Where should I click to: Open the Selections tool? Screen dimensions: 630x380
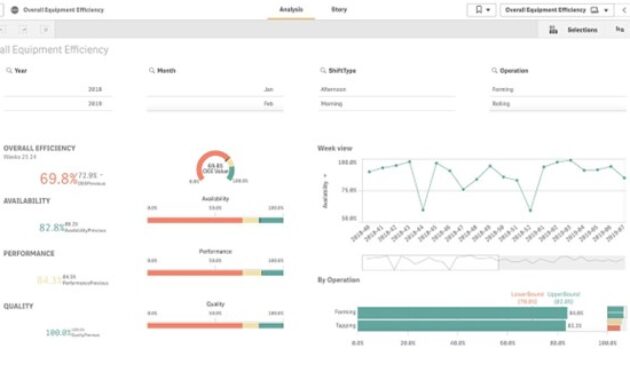point(582,30)
